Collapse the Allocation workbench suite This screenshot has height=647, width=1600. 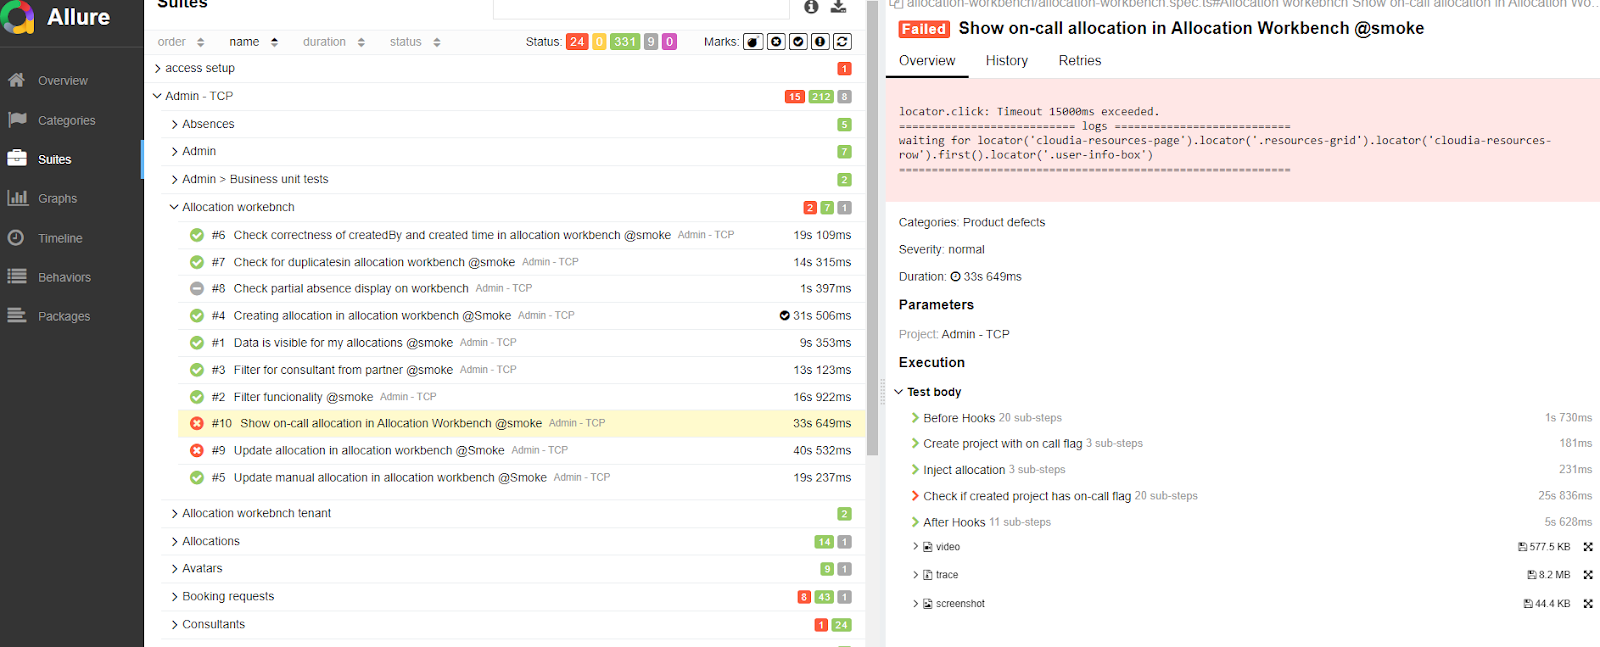coord(238,207)
